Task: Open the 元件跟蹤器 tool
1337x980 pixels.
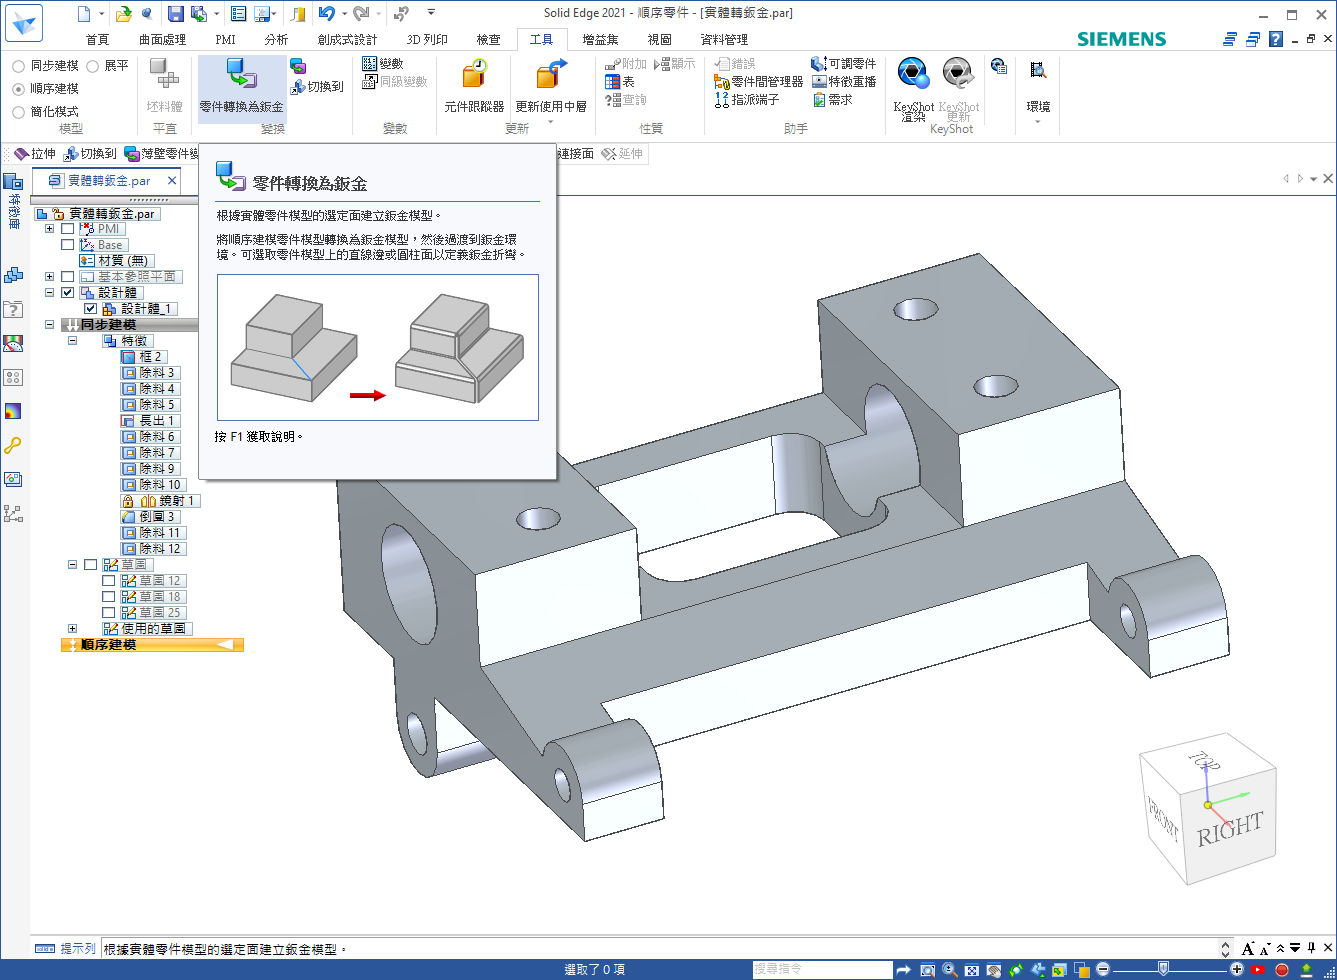Action: pyautogui.click(x=474, y=88)
